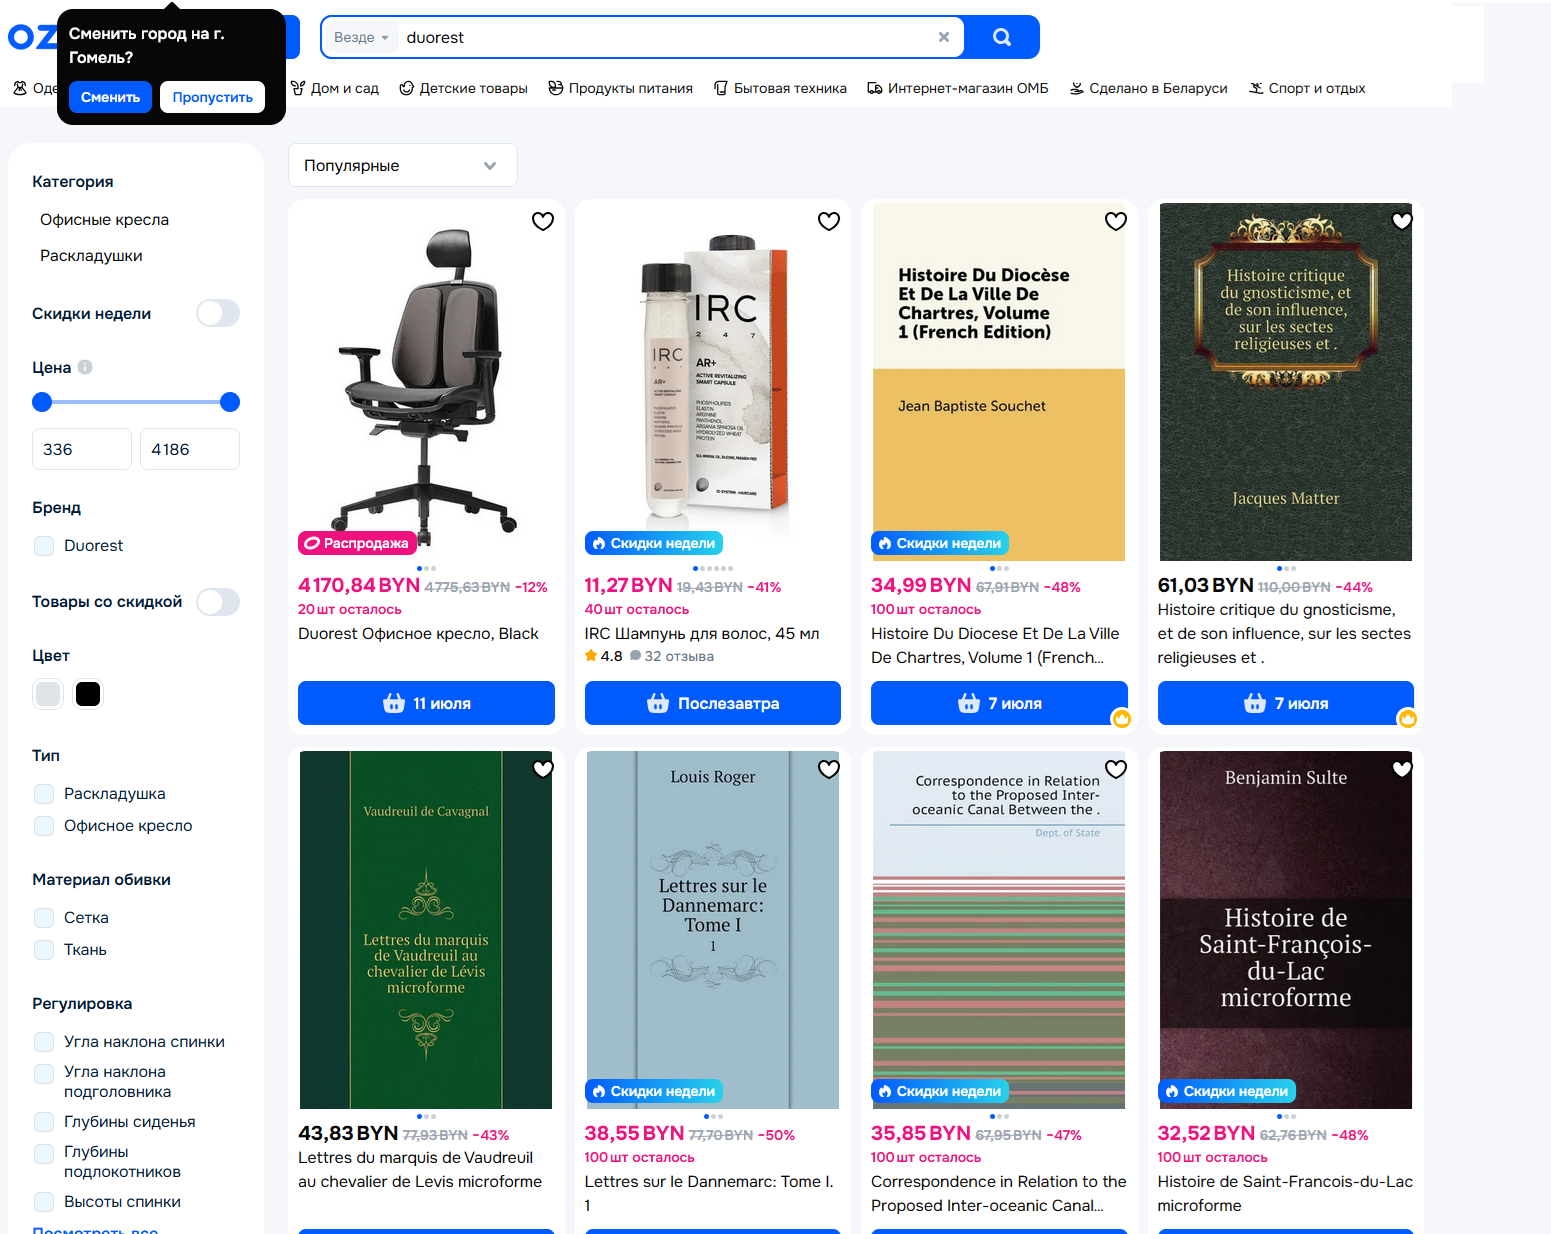The height and width of the screenshot is (1234, 1551).
Task: Clear the search field with the X icon
Action: click(x=943, y=37)
